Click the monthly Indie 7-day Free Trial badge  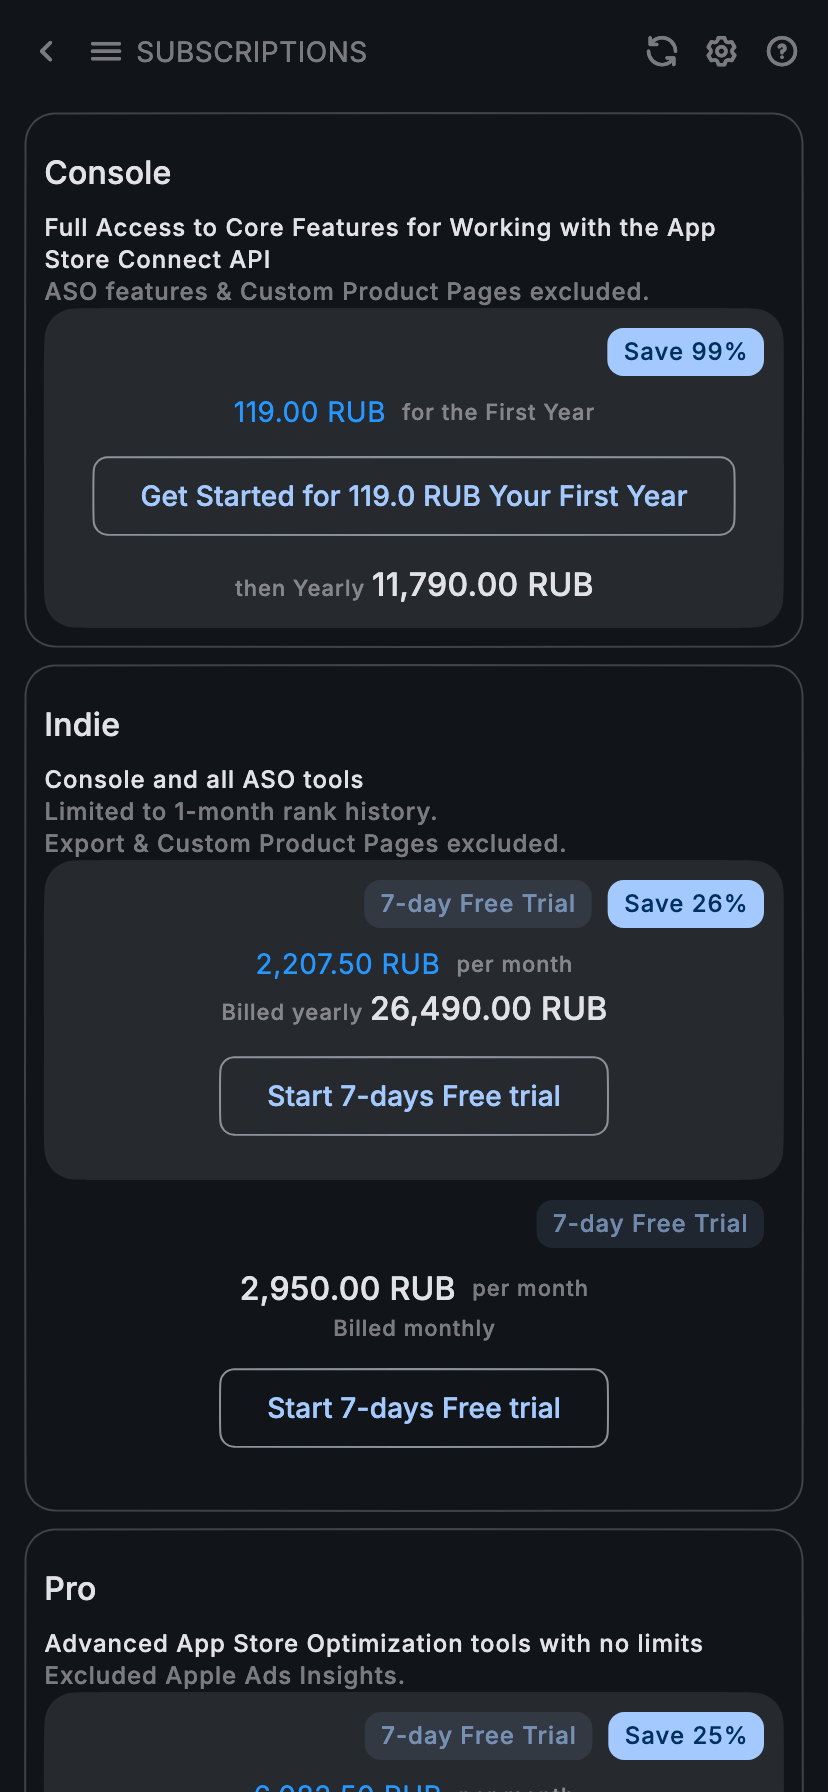650,1224
